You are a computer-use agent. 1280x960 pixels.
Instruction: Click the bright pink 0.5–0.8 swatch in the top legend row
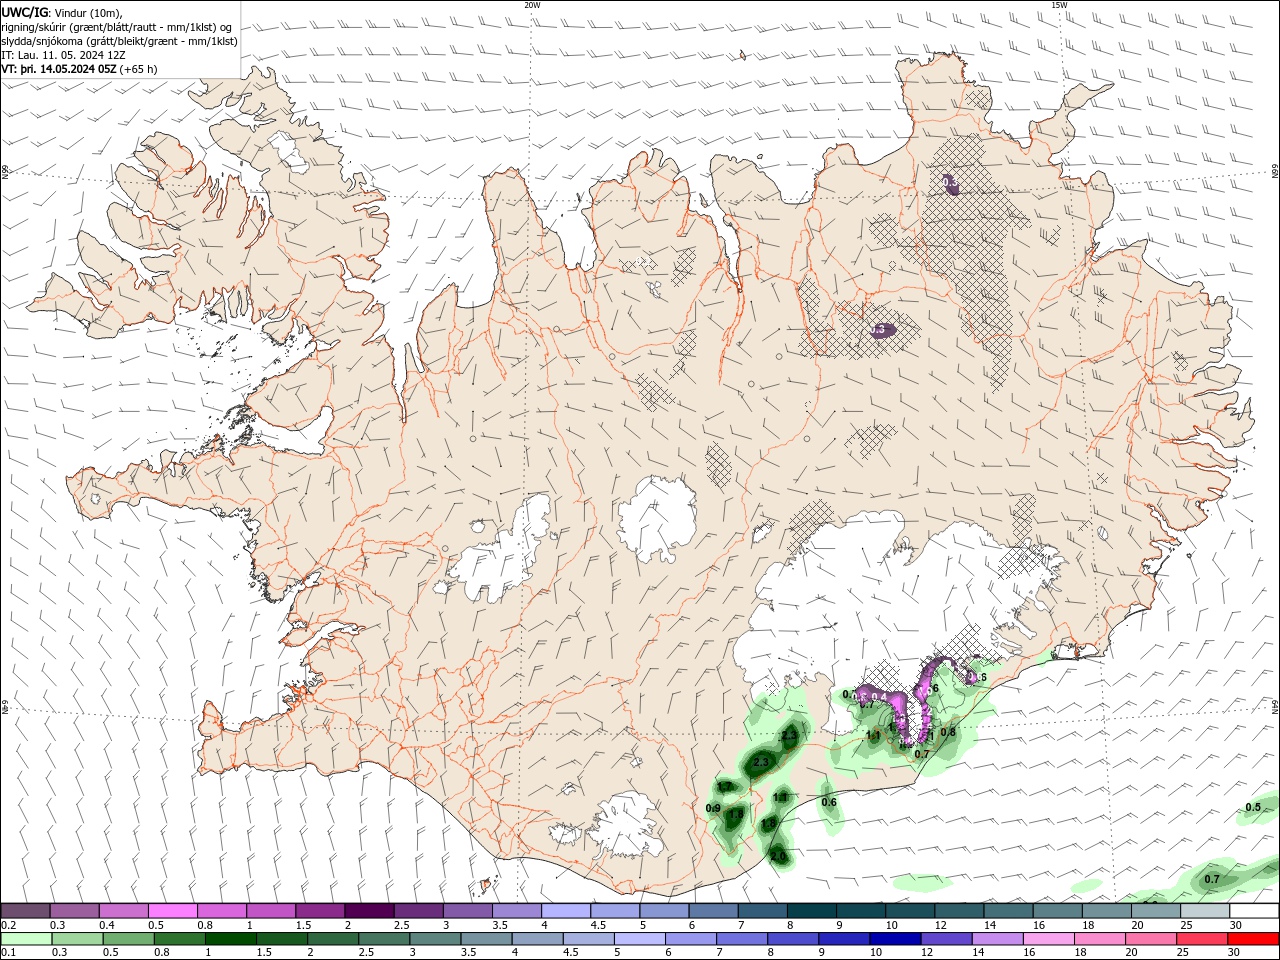coord(172,911)
